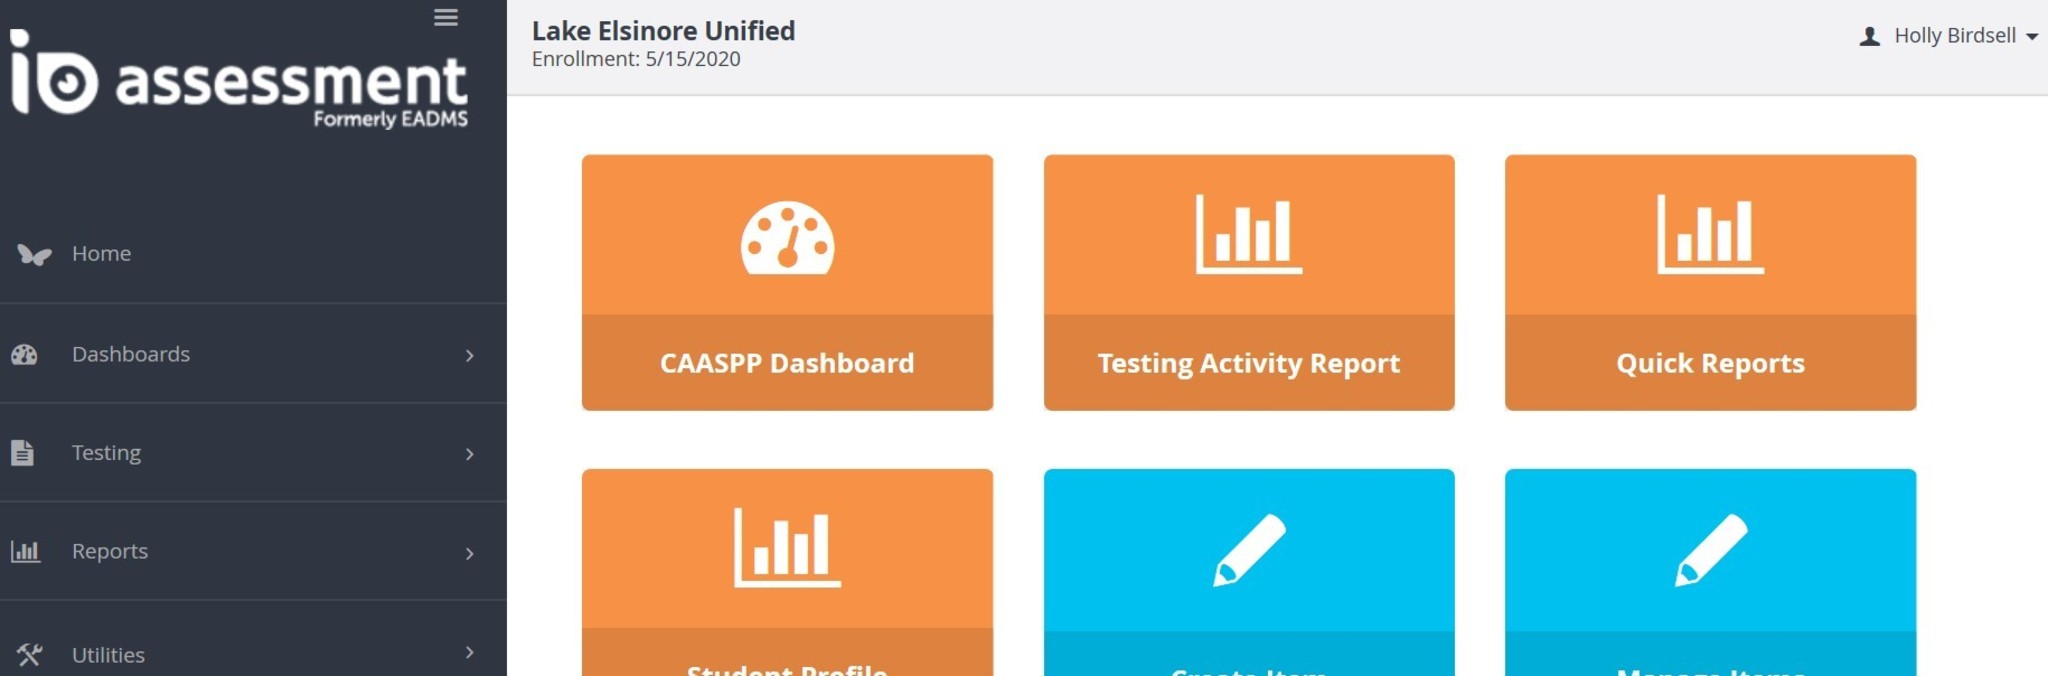The width and height of the screenshot is (2048, 676).
Task: Click the Dashboards gauge icon in sidebar
Action: (25, 354)
